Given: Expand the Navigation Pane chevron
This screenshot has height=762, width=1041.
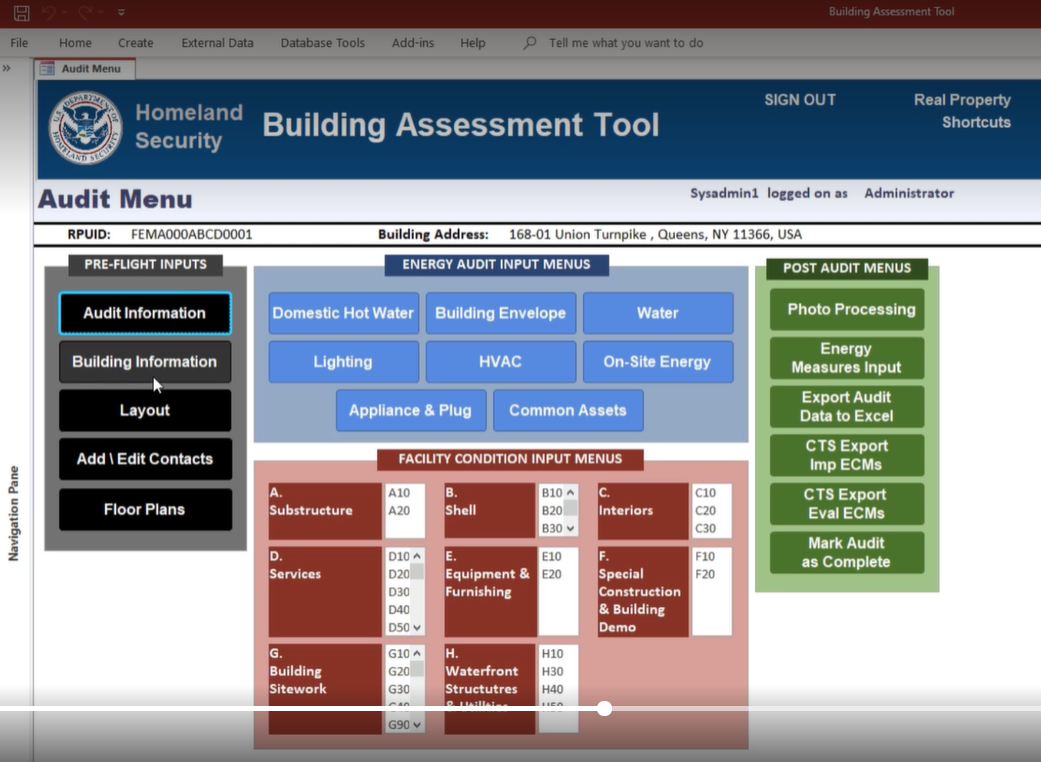Looking at the screenshot, I should coord(7,68).
